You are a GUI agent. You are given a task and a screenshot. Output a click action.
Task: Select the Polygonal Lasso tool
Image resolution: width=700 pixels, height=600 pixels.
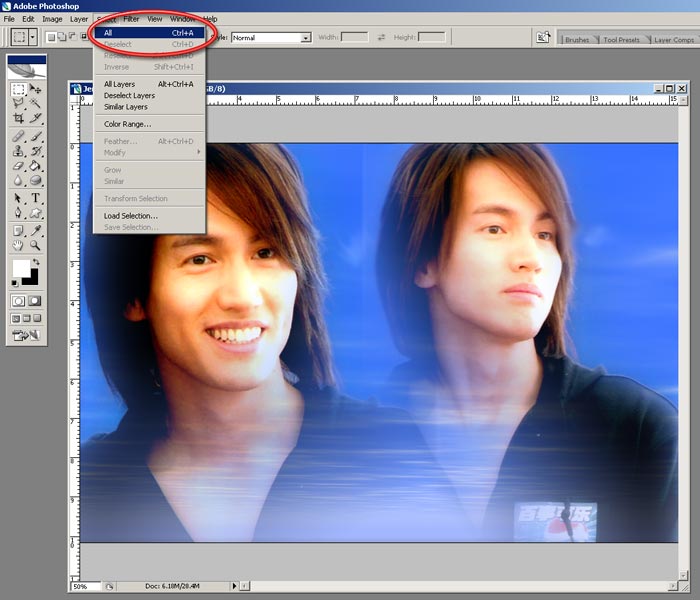coord(18,104)
